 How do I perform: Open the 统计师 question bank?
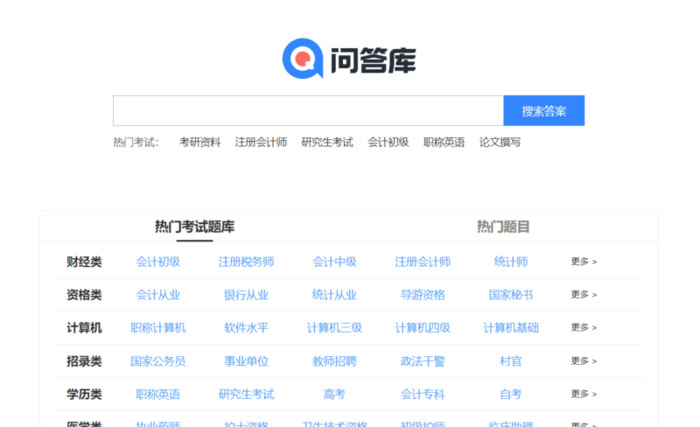(x=511, y=262)
